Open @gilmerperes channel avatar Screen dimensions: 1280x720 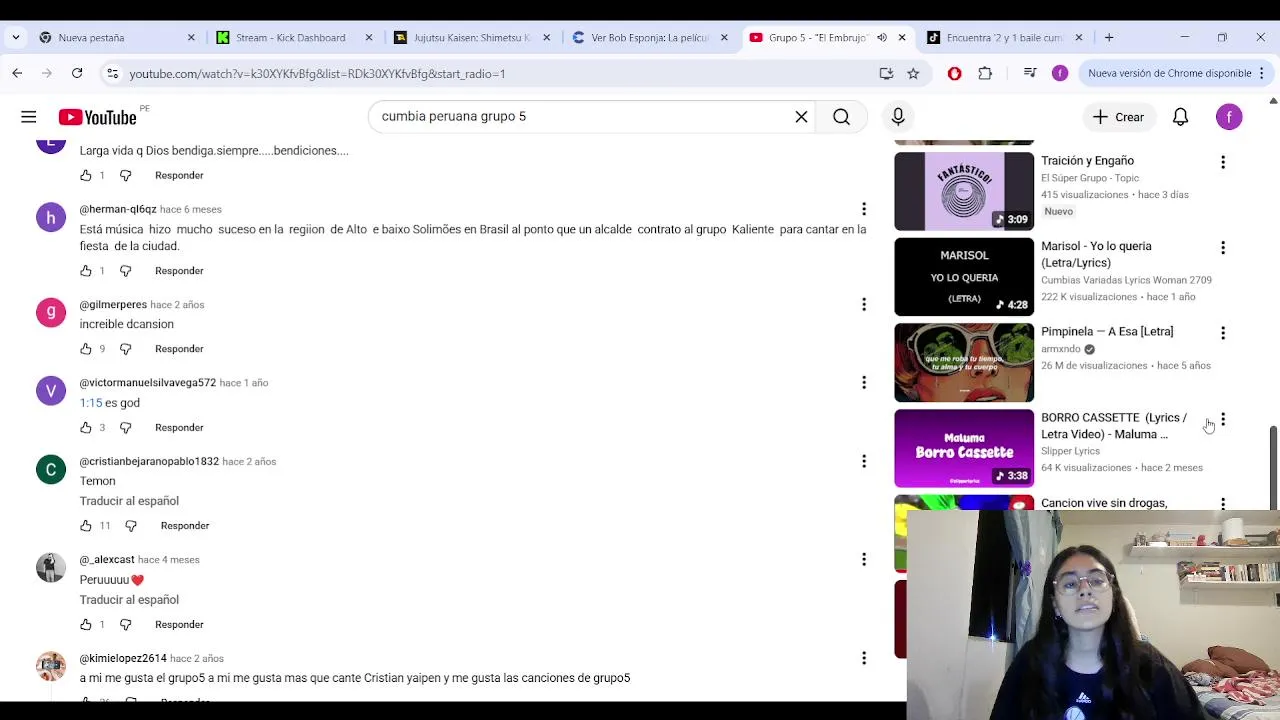pos(51,312)
